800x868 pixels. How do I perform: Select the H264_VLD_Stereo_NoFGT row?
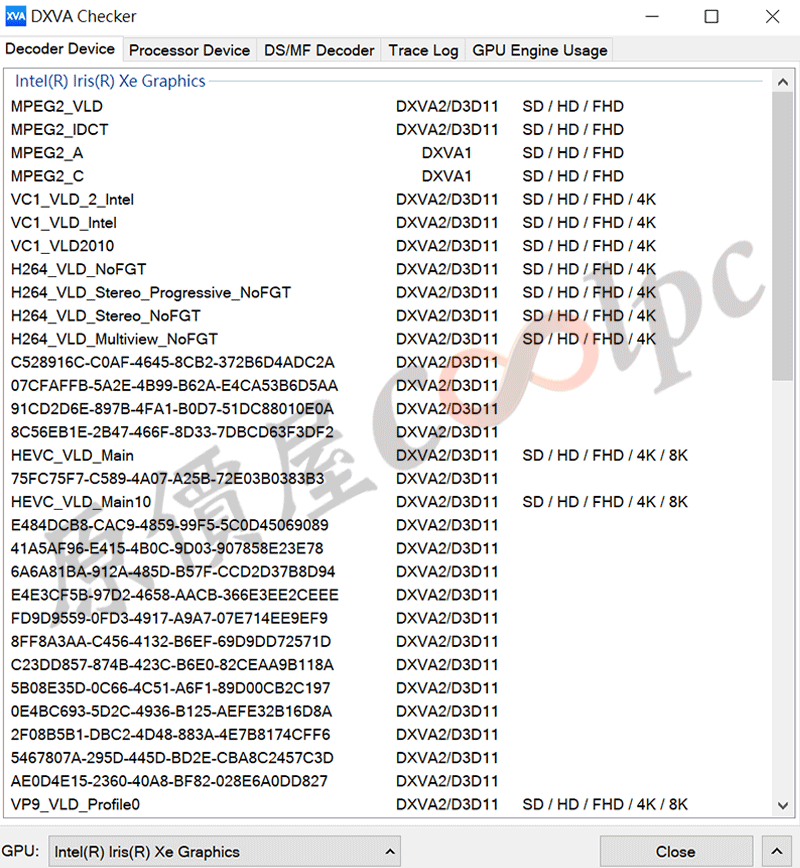388,316
